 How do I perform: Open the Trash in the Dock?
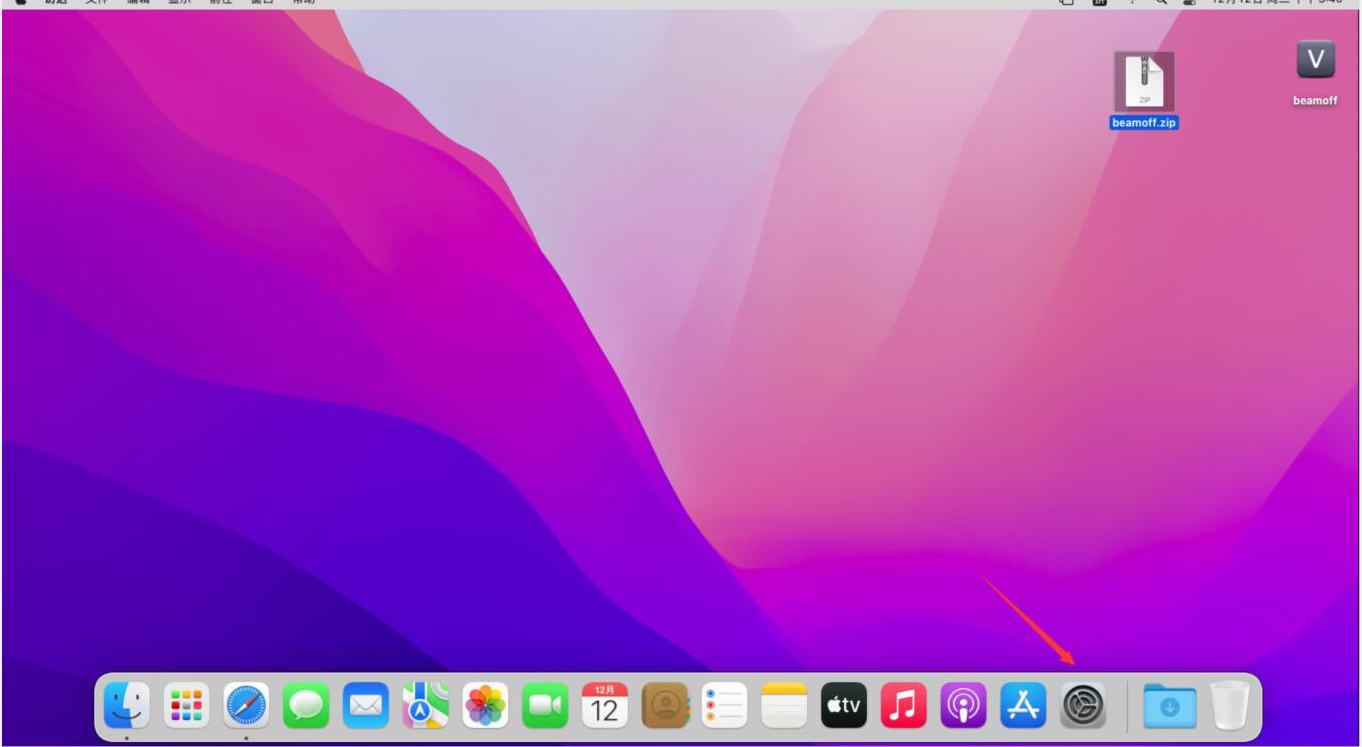[1230, 706]
